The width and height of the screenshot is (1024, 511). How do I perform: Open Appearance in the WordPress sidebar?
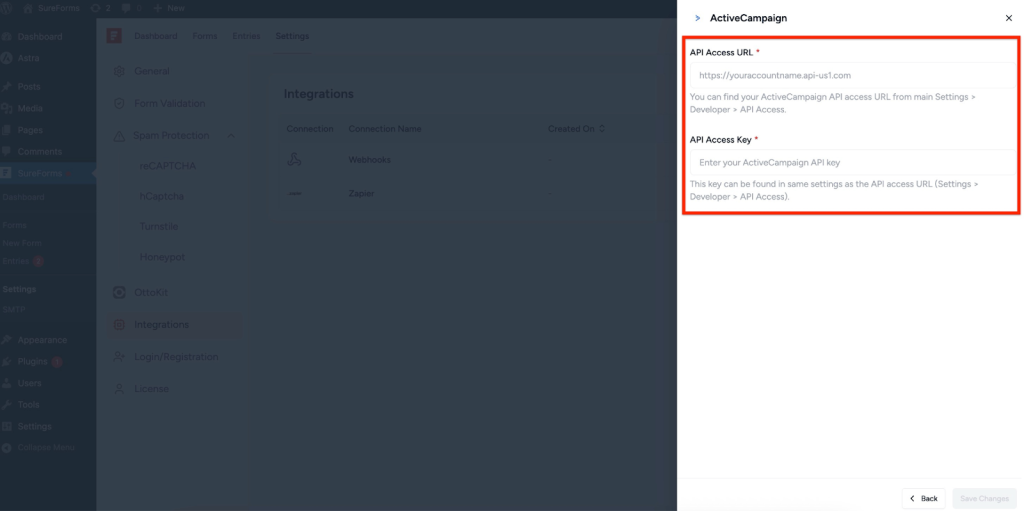coord(42,340)
